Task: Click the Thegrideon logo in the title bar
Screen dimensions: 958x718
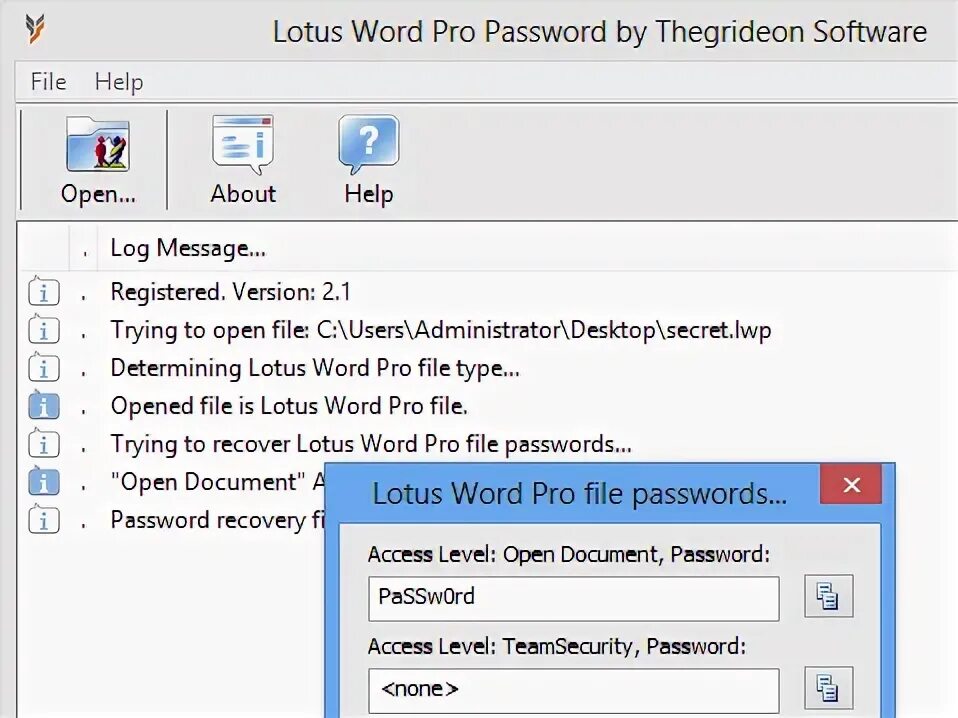Action: (35, 29)
